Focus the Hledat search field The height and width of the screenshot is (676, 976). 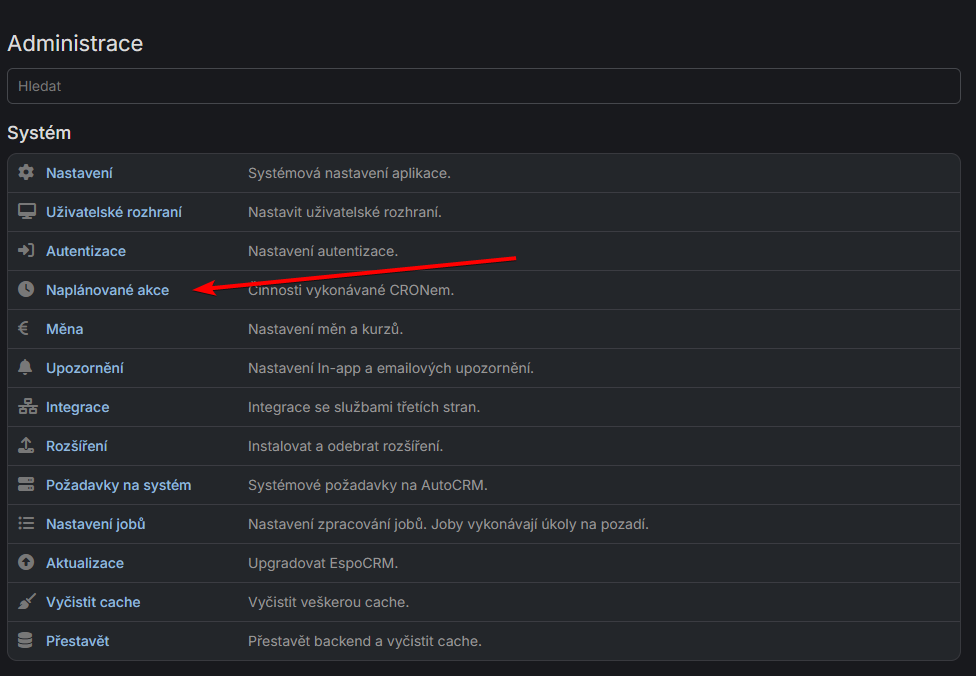coord(483,86)
